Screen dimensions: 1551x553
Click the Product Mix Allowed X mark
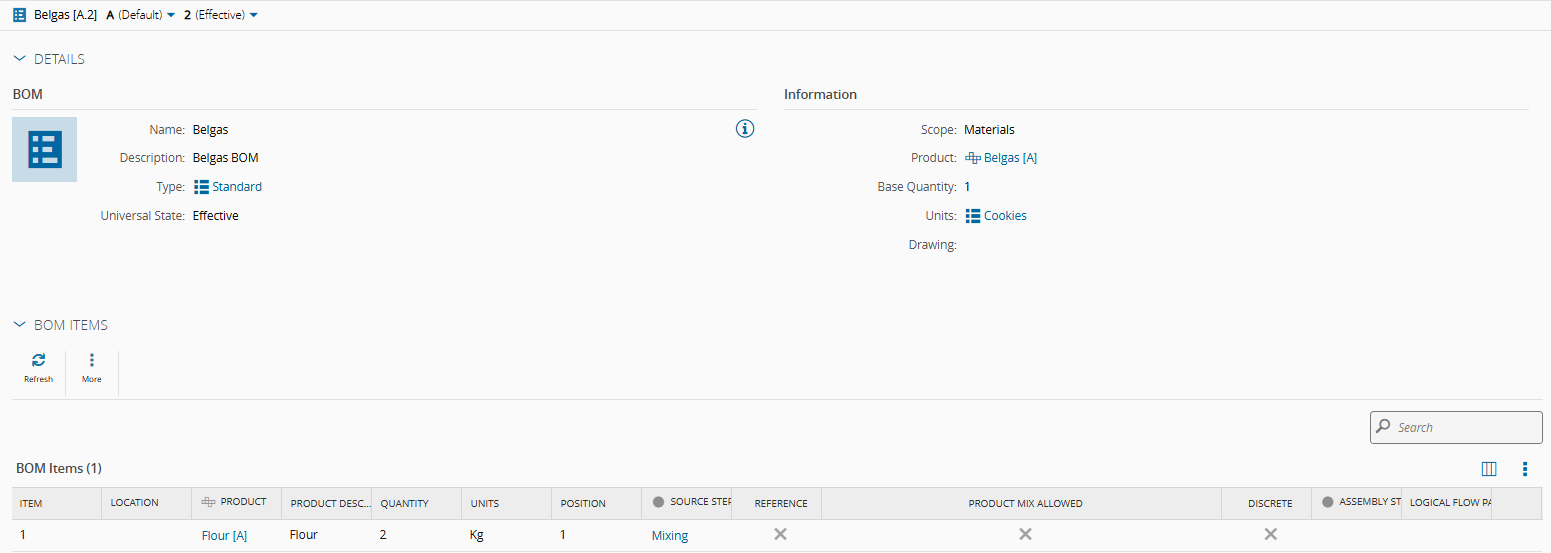[1025, 535]
